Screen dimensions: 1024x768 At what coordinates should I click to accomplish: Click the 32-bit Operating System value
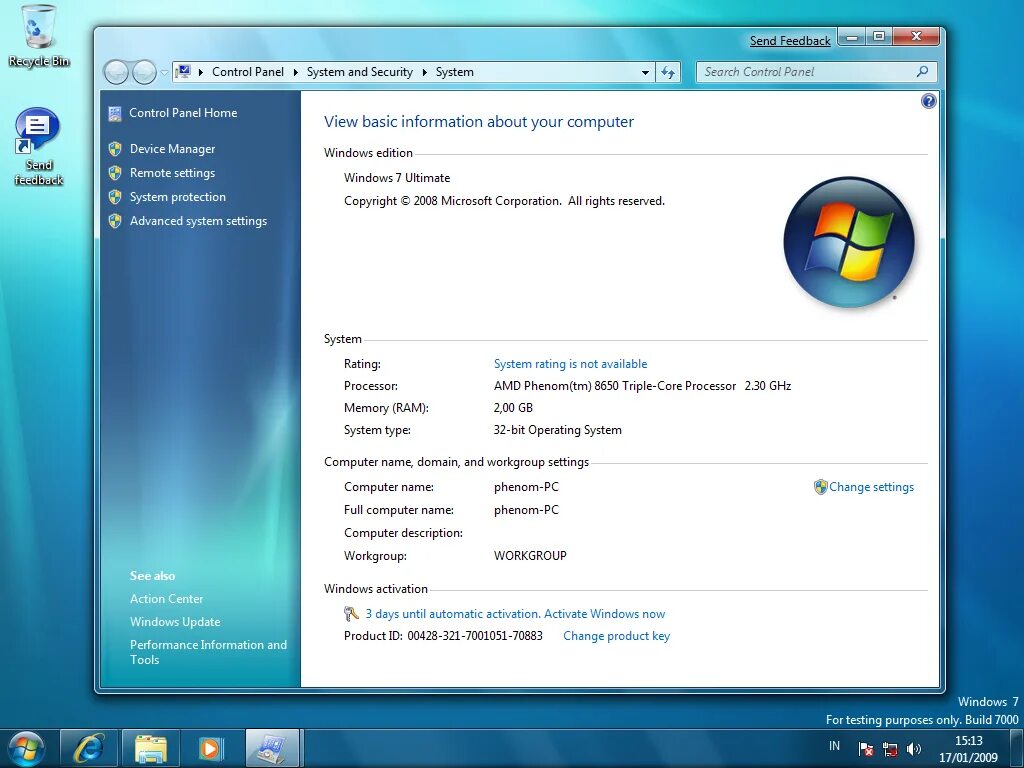558,430
